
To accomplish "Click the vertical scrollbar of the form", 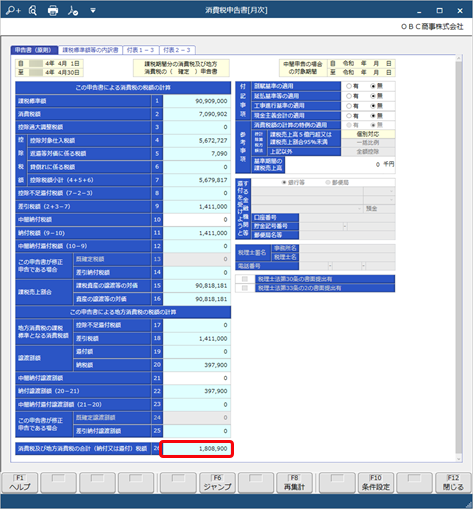I will 459,258.
